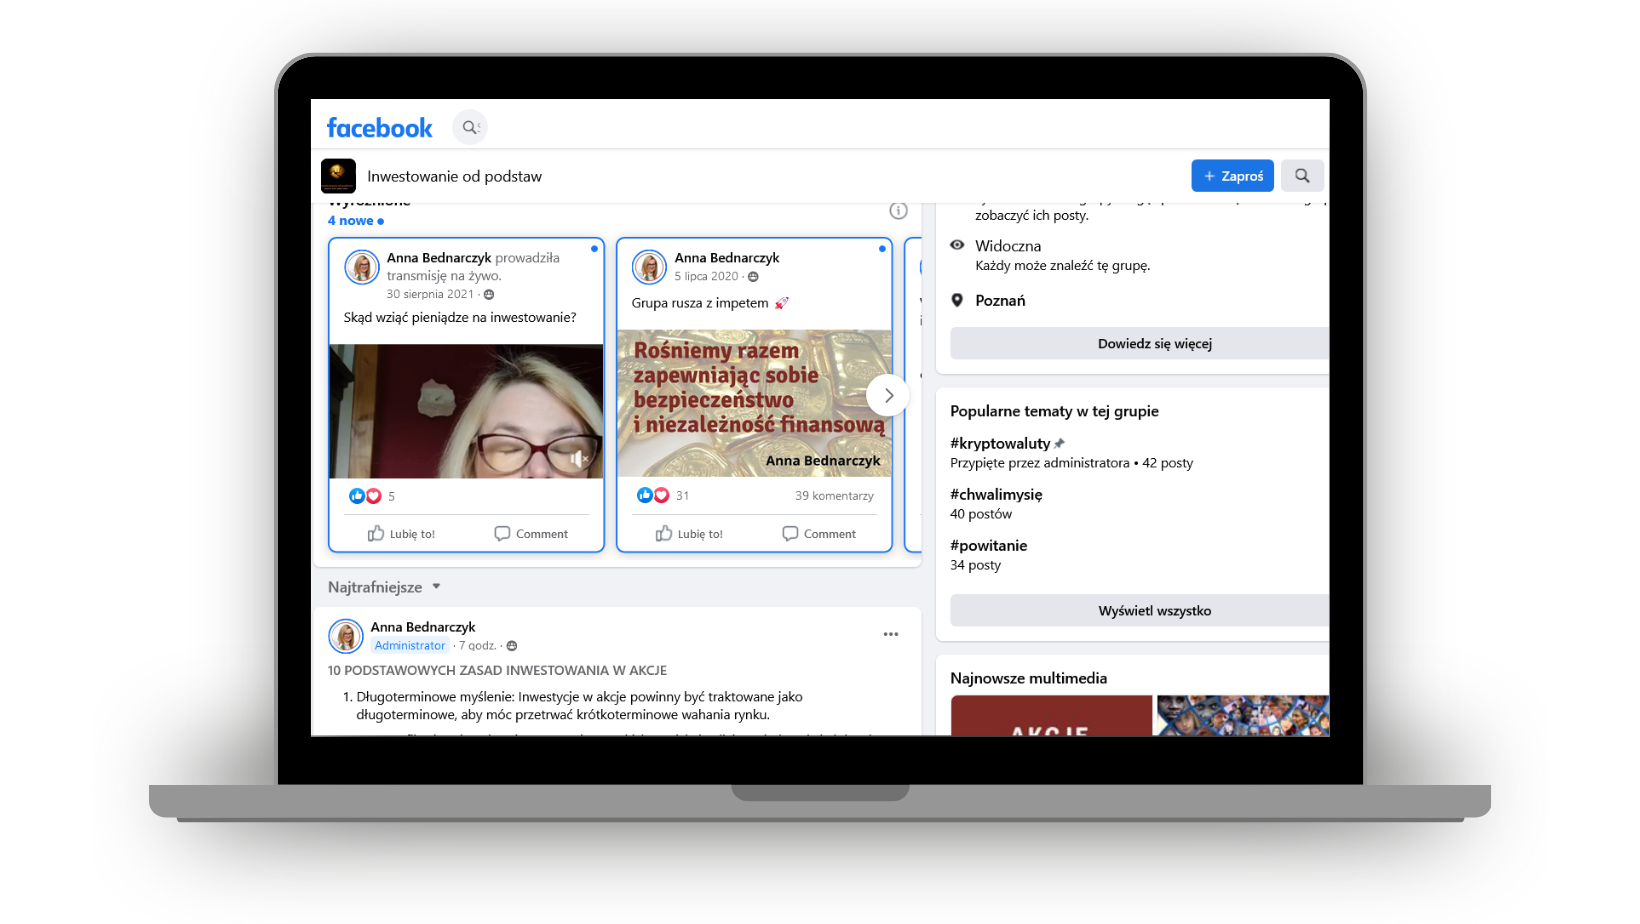
Task: Open the #chwalimysię topic
Action: (x=996, y=494)
